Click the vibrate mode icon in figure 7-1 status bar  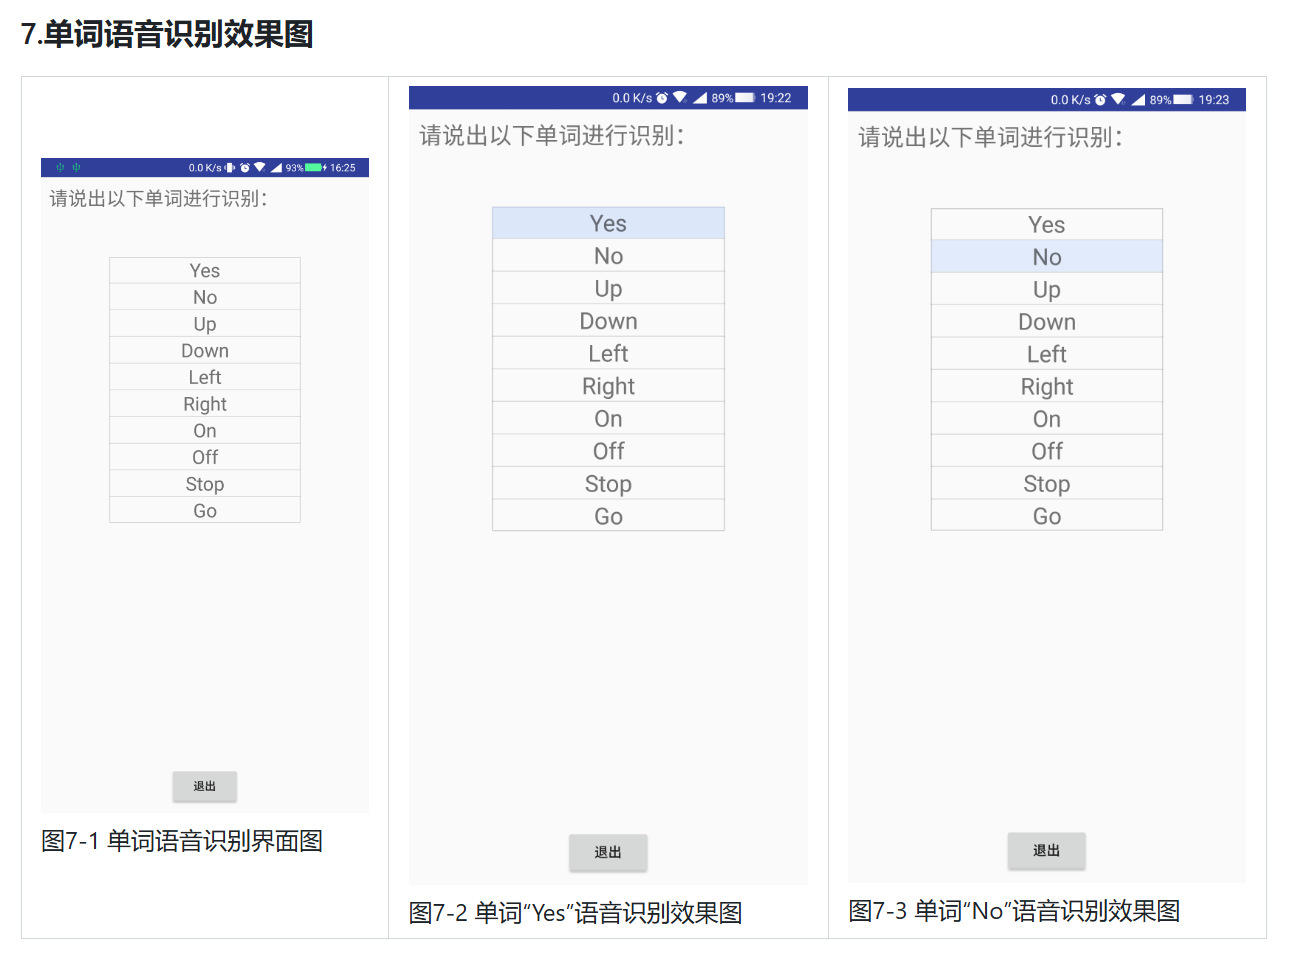tap(230, 168)
